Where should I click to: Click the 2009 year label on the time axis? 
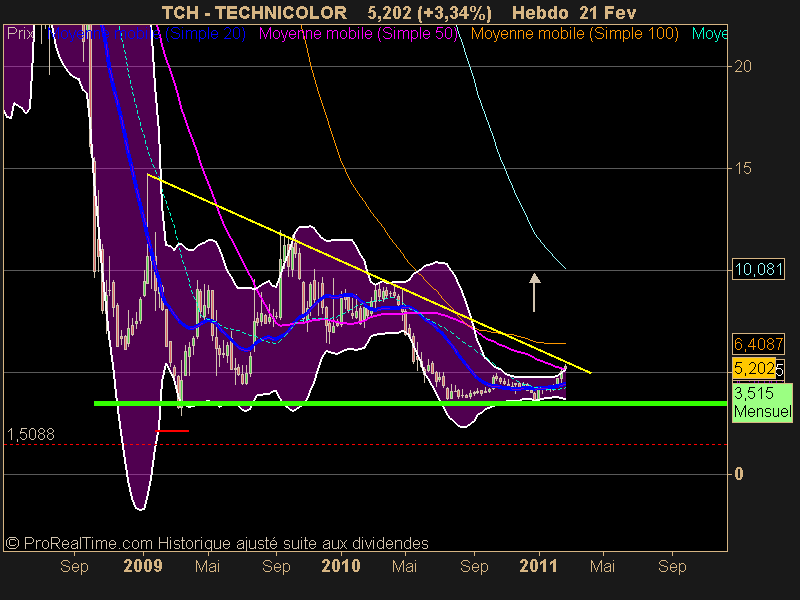(x=143, y=566)
